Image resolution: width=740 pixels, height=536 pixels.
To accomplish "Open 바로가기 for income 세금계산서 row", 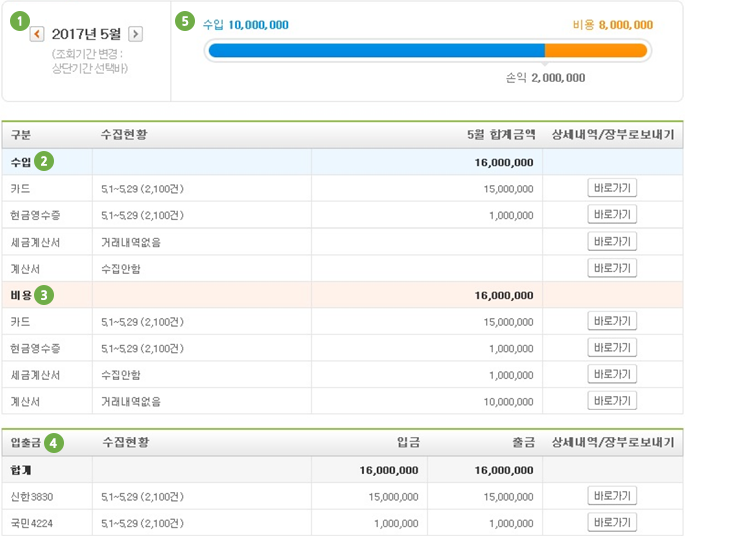I will (x=612, y=241).
